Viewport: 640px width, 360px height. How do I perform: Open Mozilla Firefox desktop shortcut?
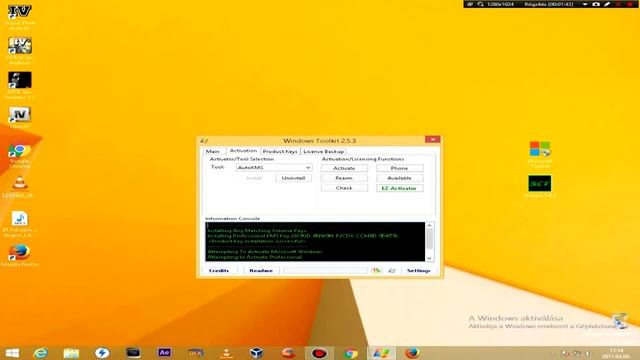[19, 256]
